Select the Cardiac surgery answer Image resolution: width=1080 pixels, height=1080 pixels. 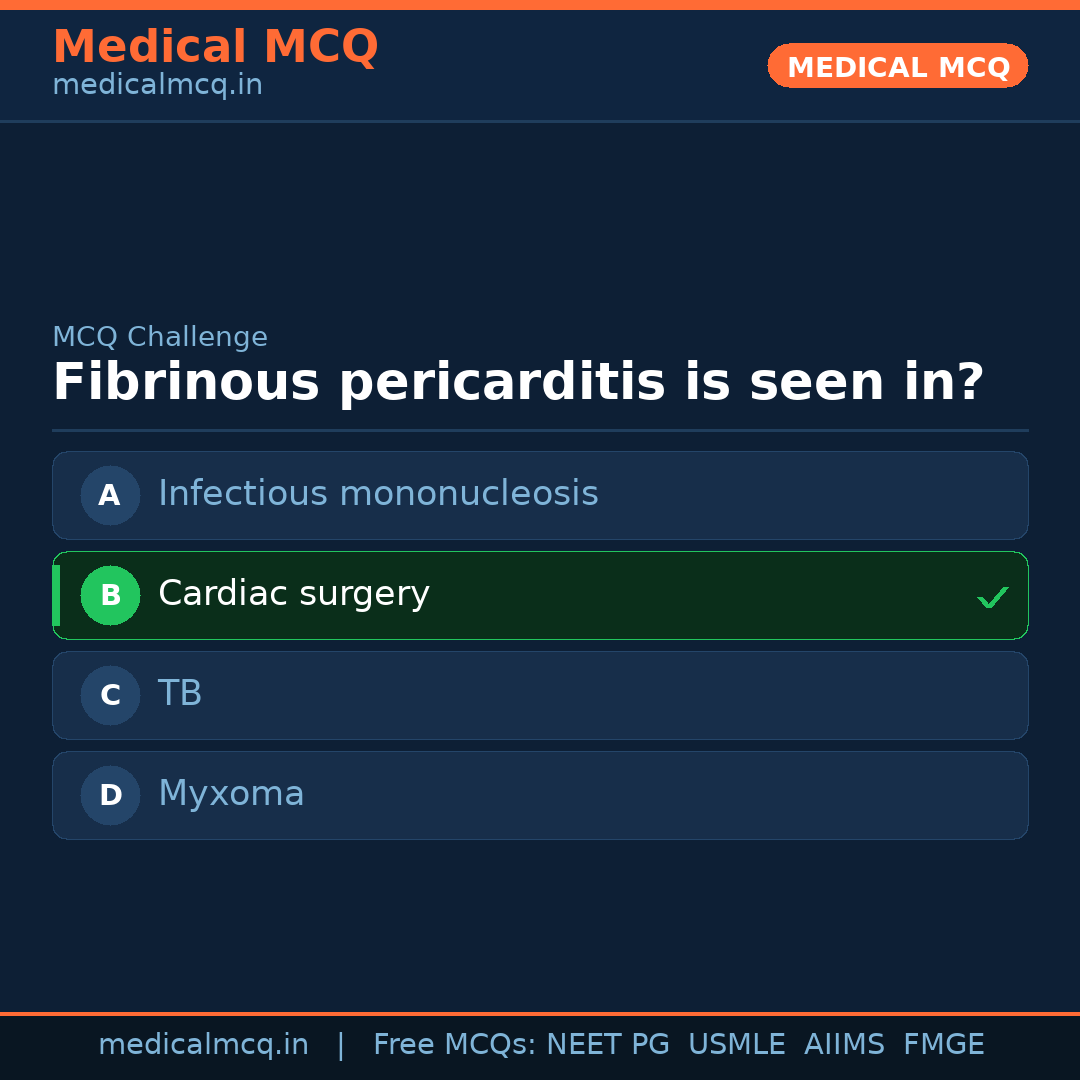pos(294,594)
